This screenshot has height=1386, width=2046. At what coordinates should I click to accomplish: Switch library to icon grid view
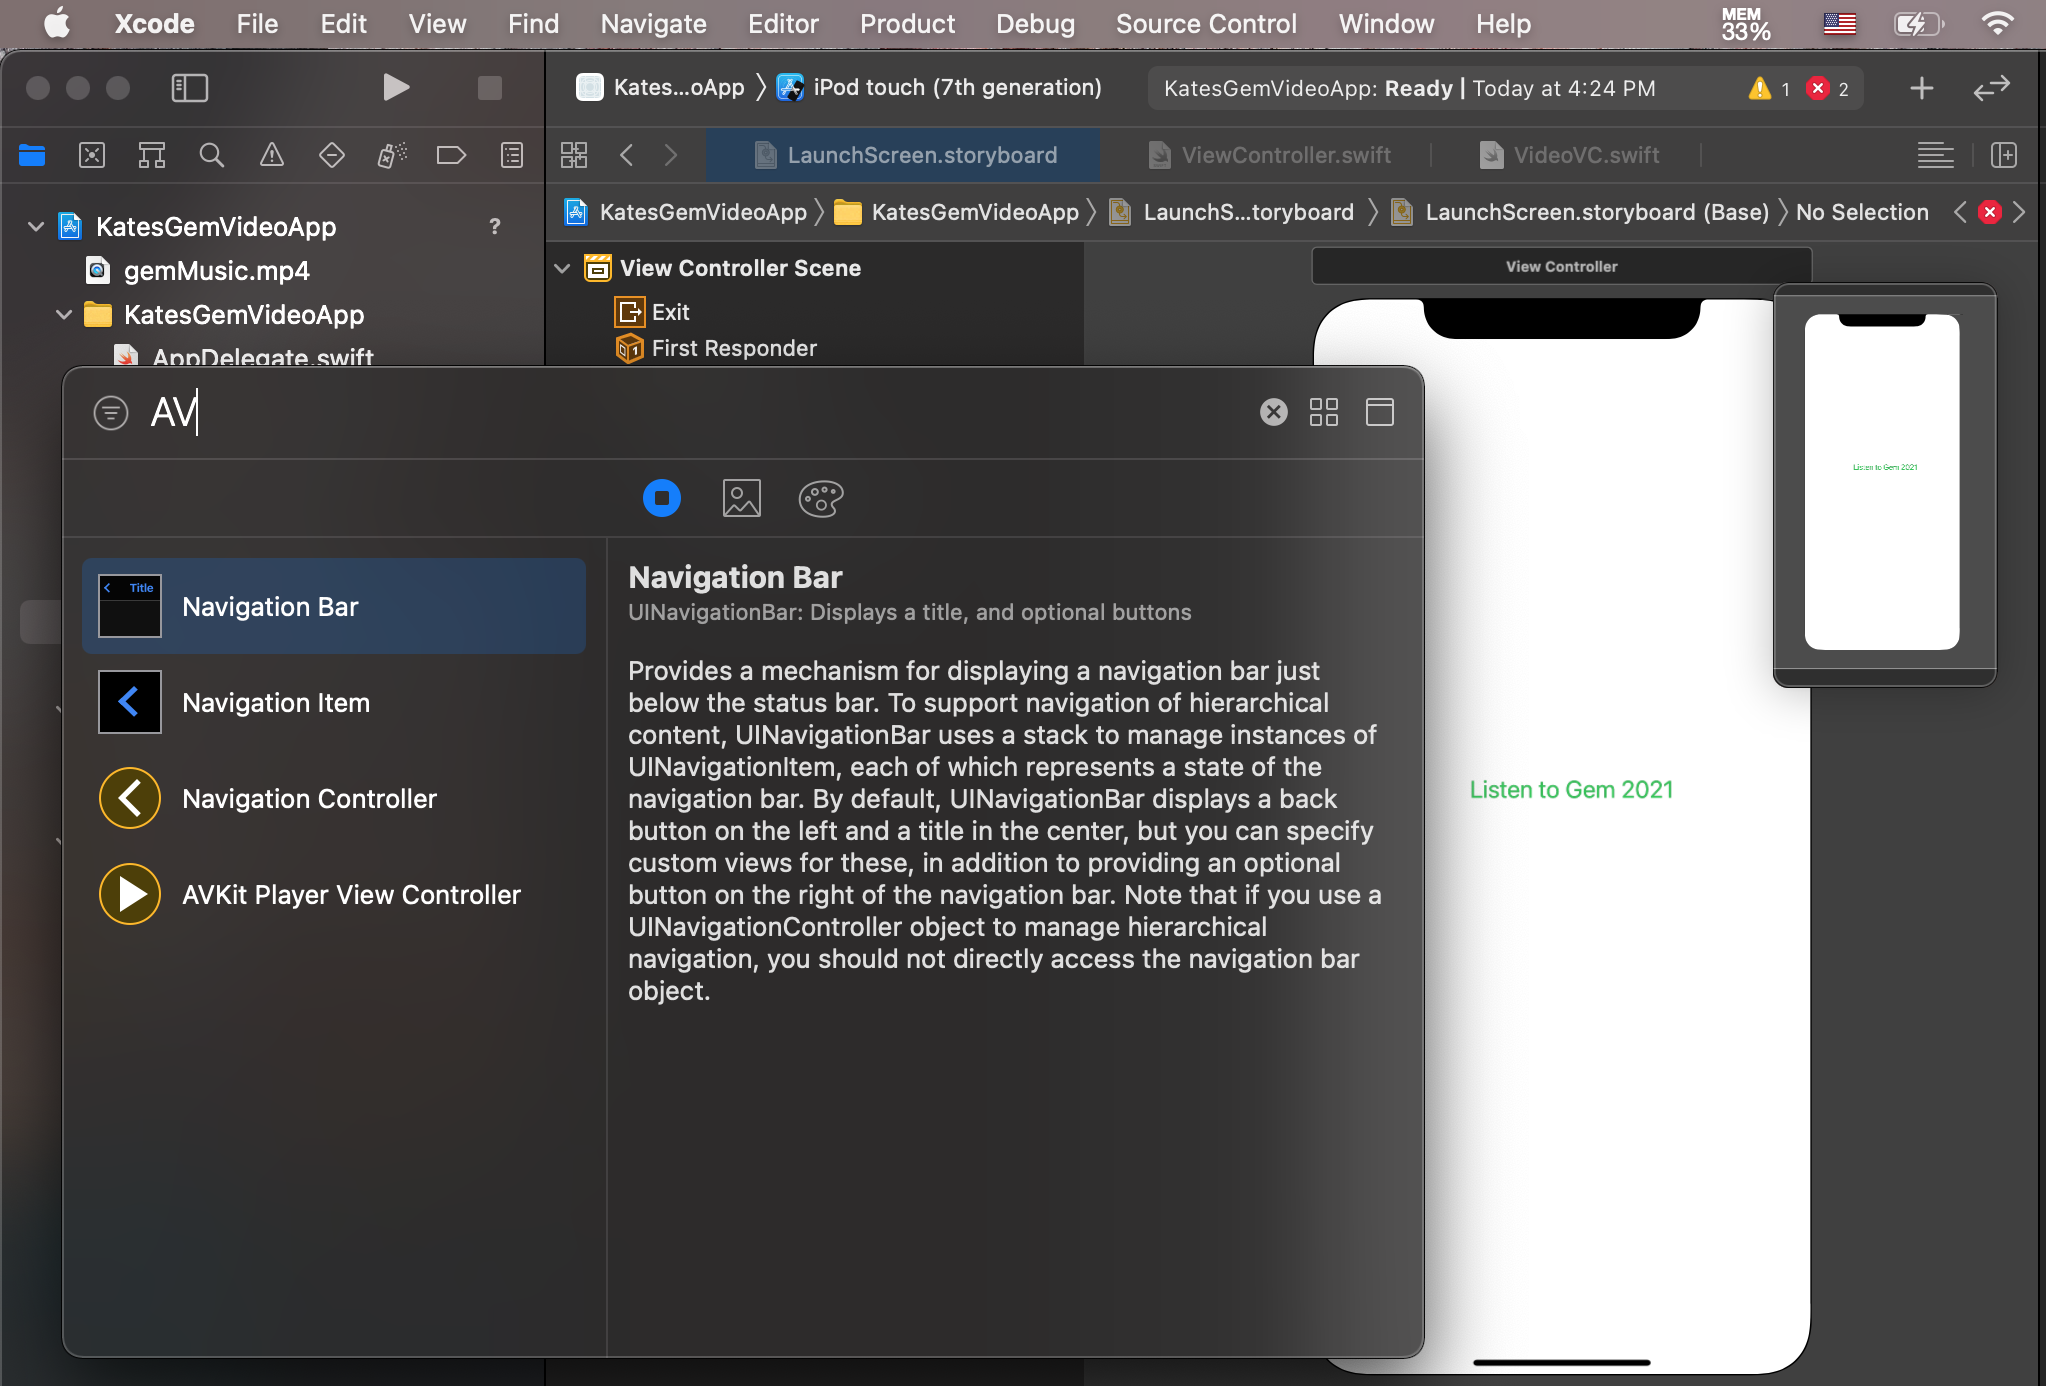(1323, 412)
